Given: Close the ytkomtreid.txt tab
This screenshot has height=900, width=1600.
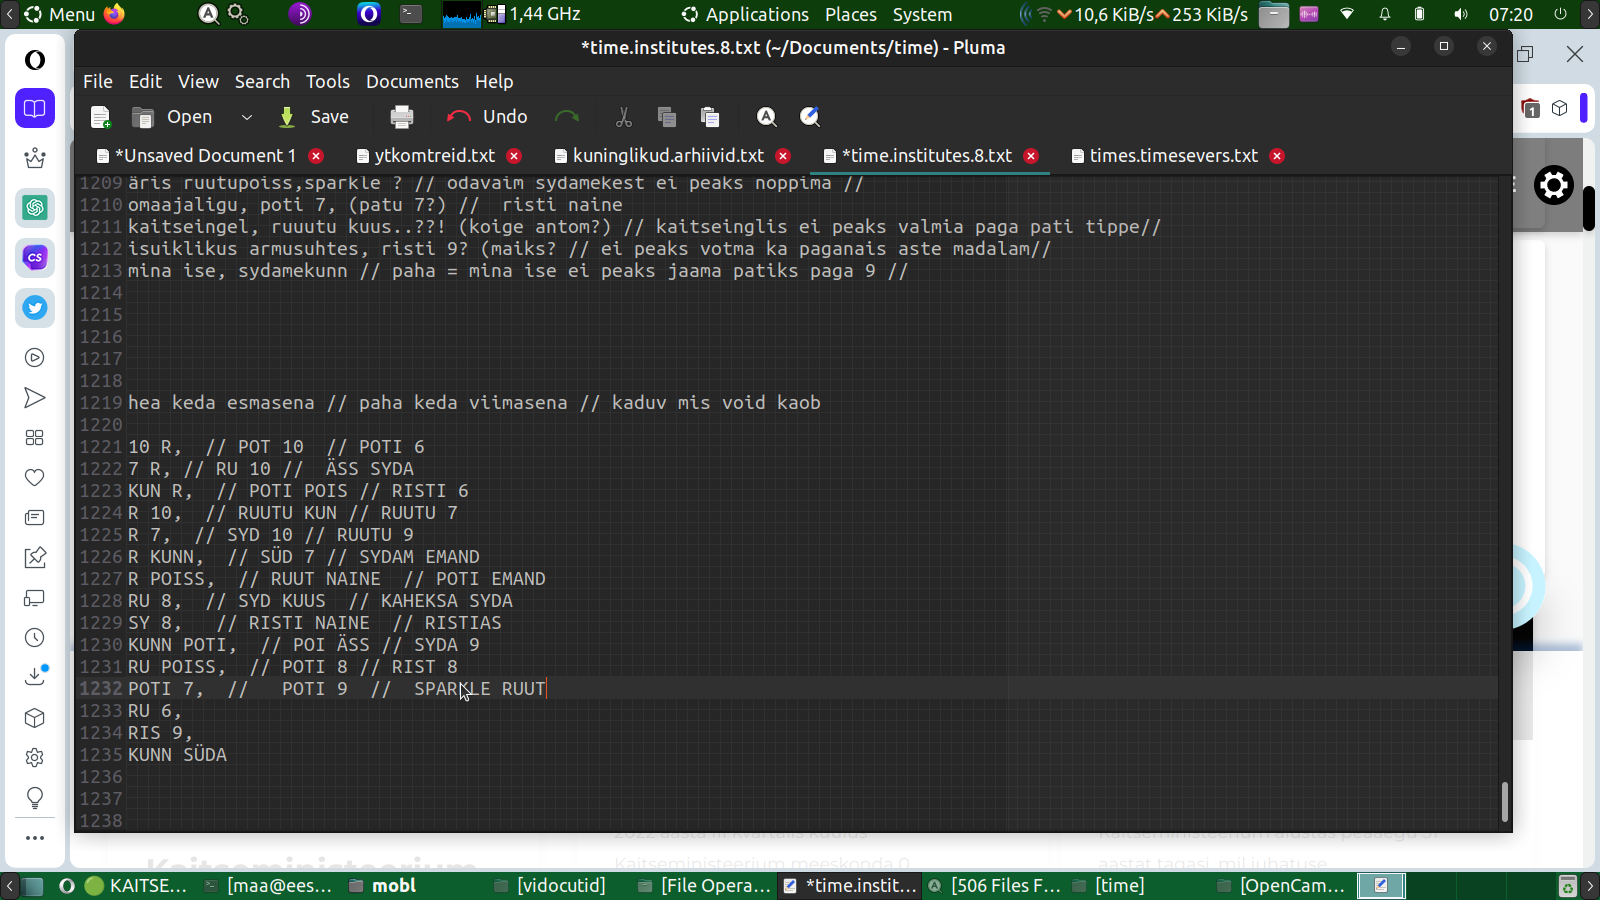Looking at the screenshot, I should tap(514, 156).
